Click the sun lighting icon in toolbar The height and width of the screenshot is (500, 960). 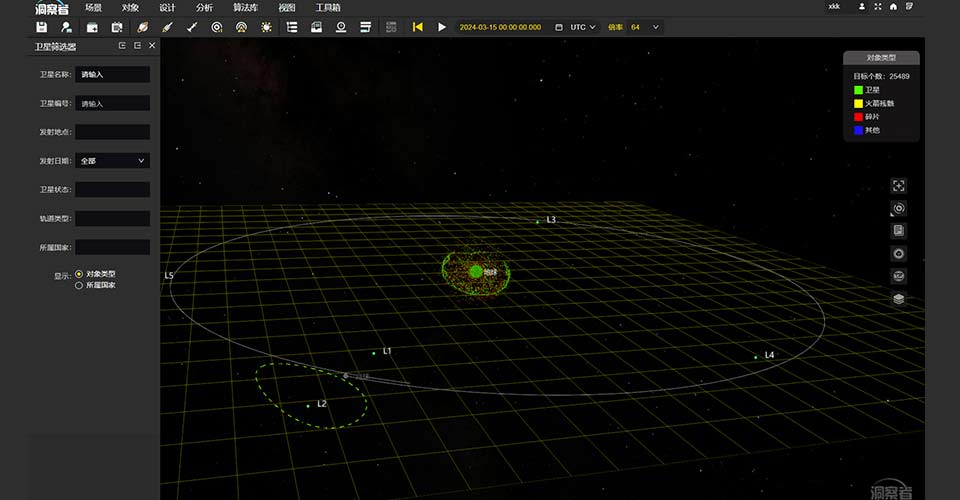pos(266,27)
